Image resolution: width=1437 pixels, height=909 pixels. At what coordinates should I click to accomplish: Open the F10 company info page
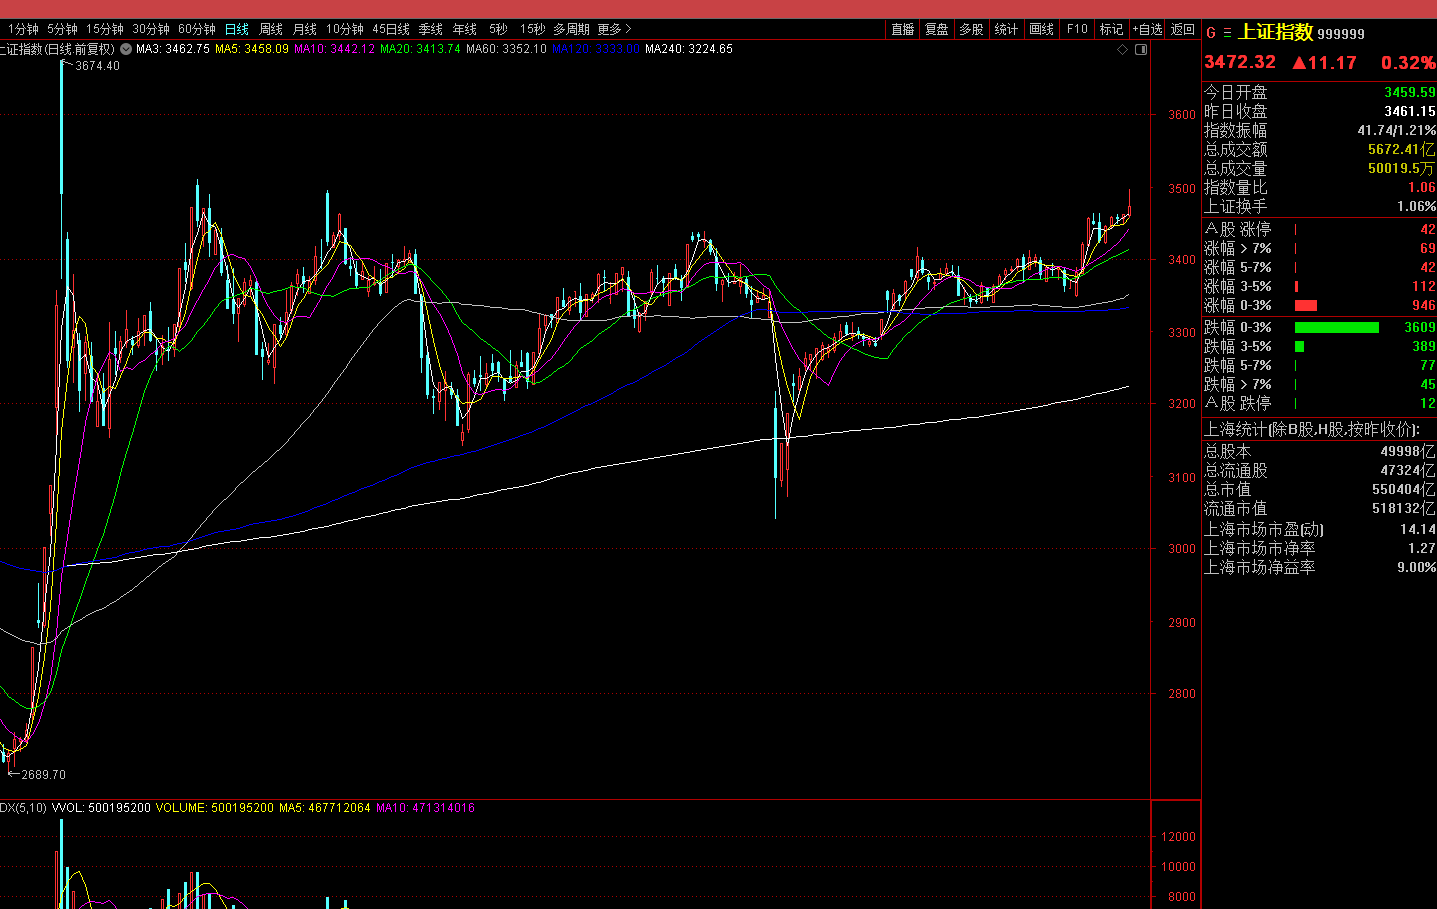tap(1077, 29)
